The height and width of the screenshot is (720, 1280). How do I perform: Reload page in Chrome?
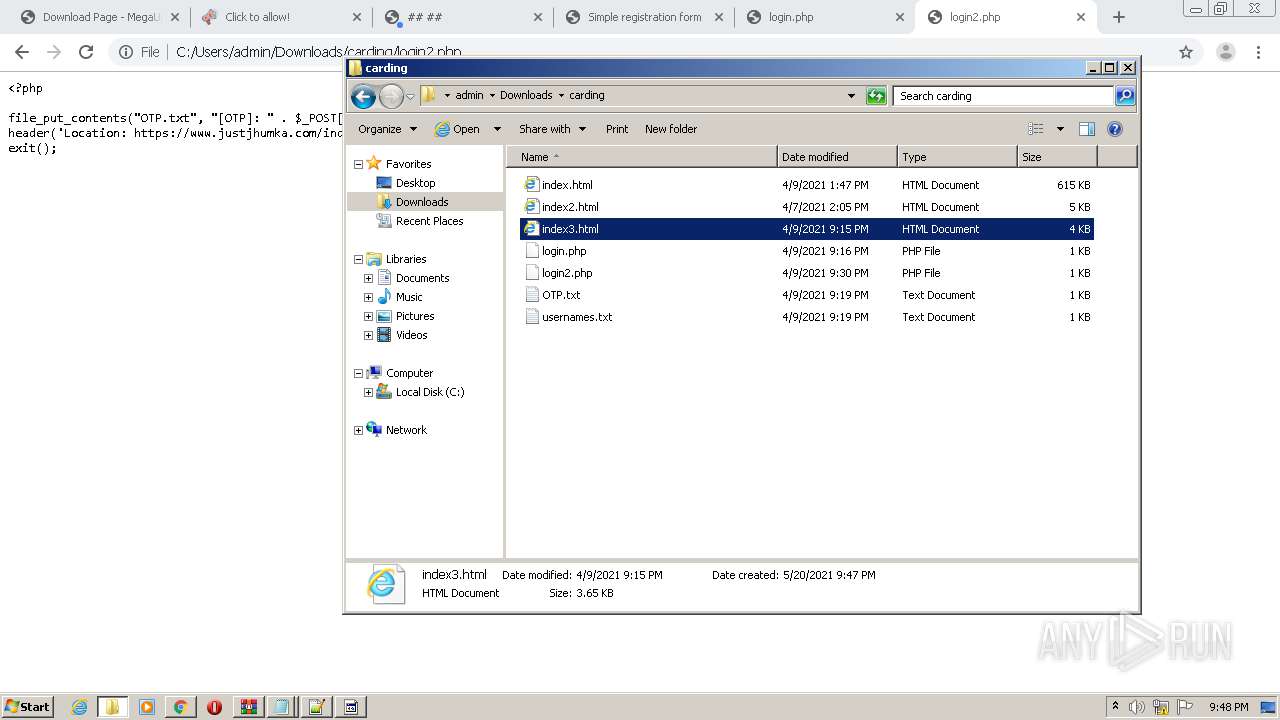[x=86, y=52]
